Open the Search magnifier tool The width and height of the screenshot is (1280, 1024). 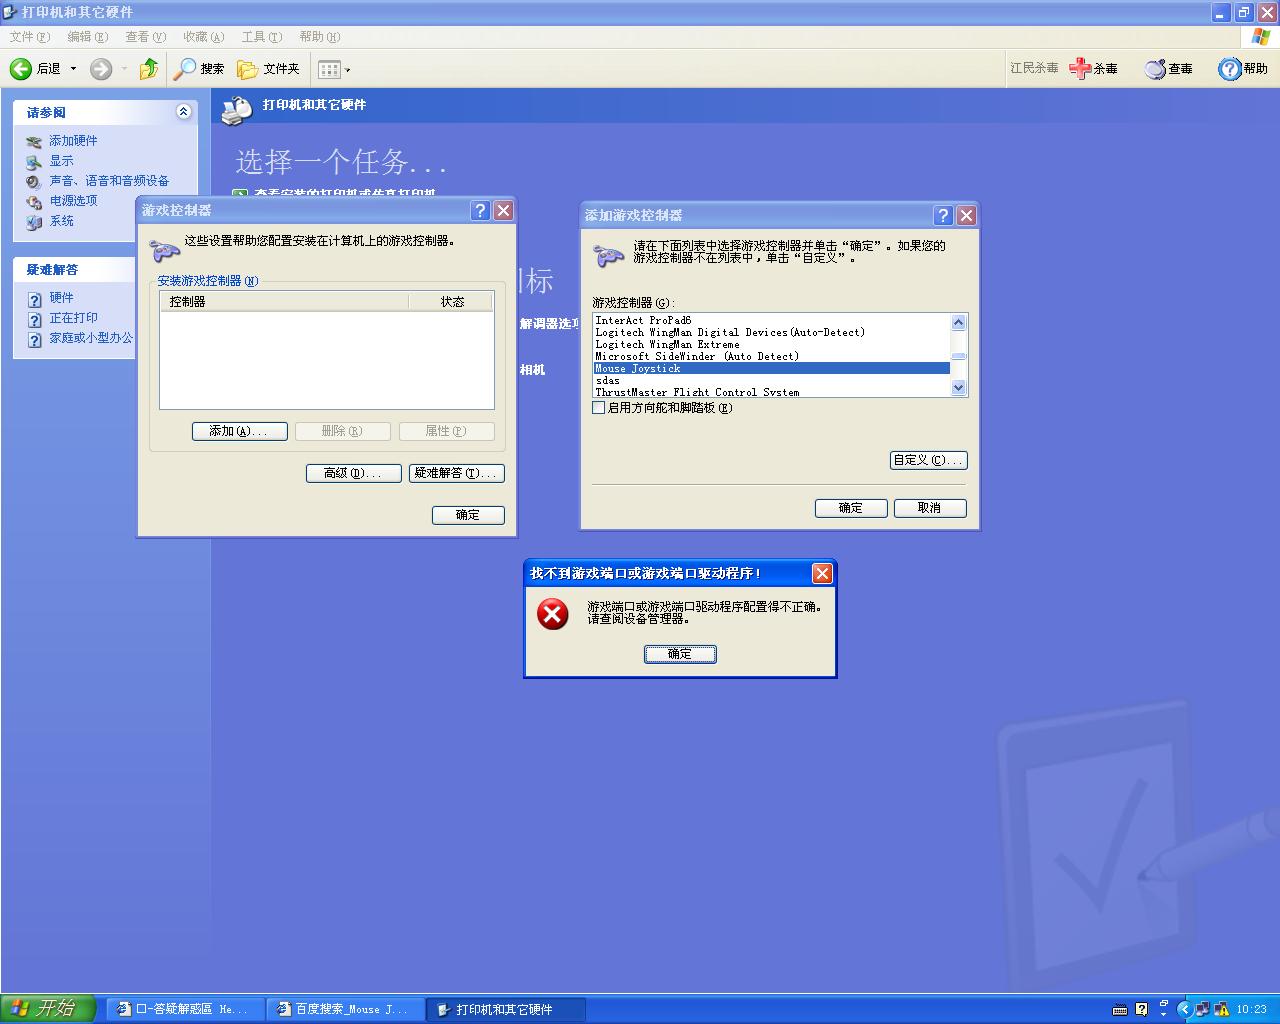coord(185,69)
